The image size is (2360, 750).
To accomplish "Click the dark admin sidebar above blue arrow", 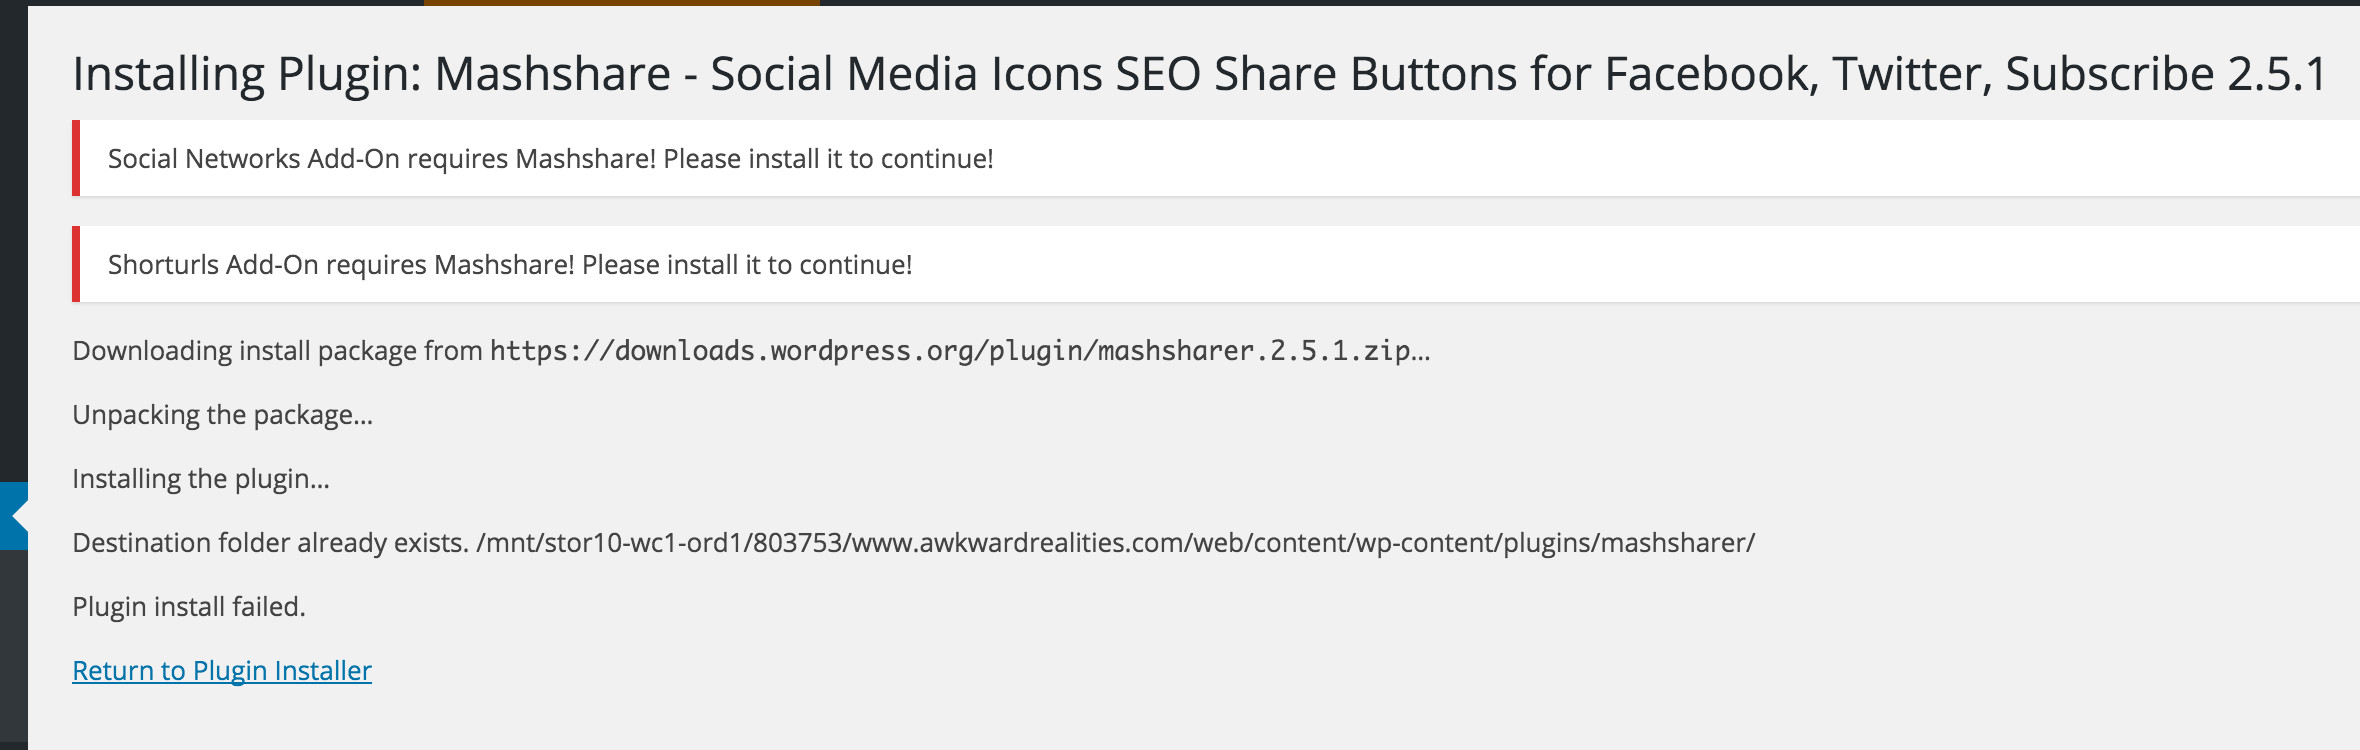I will [x=14, y=240].
